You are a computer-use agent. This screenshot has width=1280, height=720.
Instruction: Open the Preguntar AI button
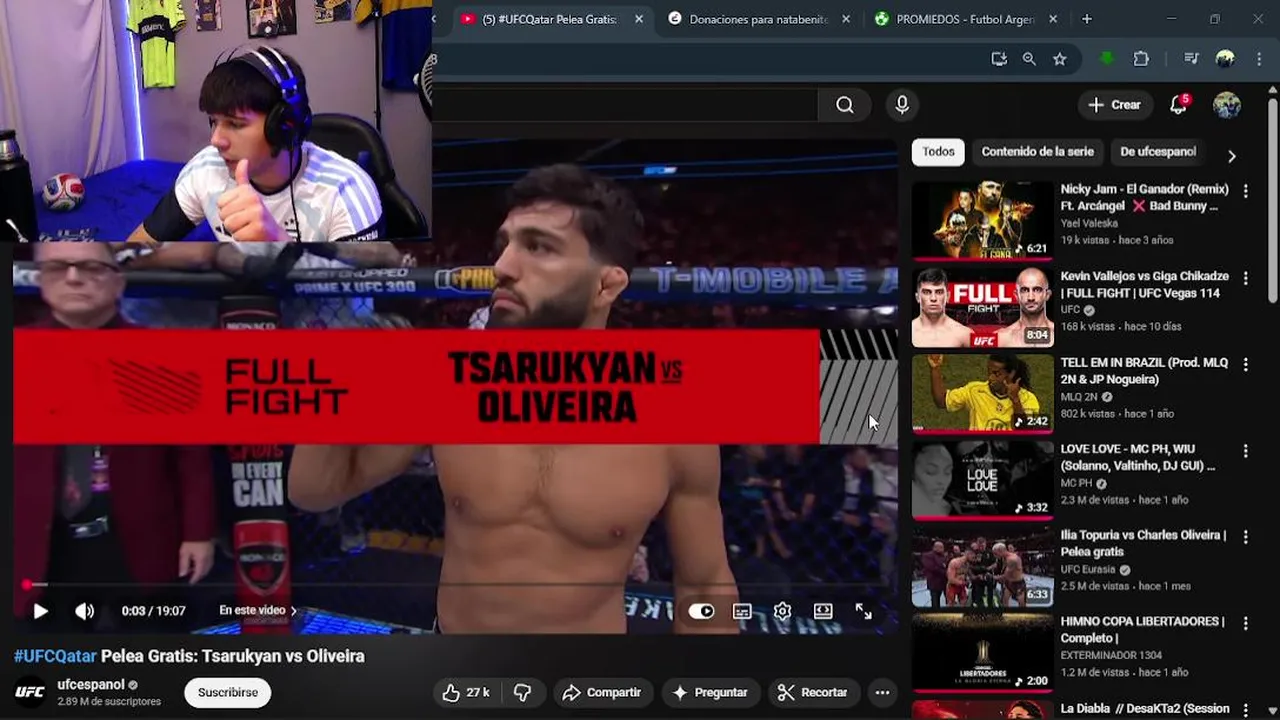click(710, 692)
